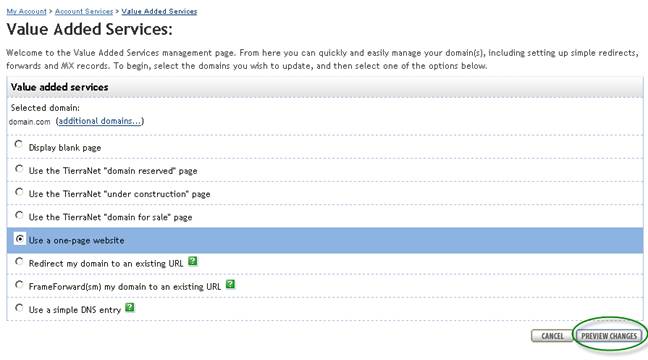648x360 pixels.
Task: Click the Preview Changes button
Action: click(x=609, y=336)
